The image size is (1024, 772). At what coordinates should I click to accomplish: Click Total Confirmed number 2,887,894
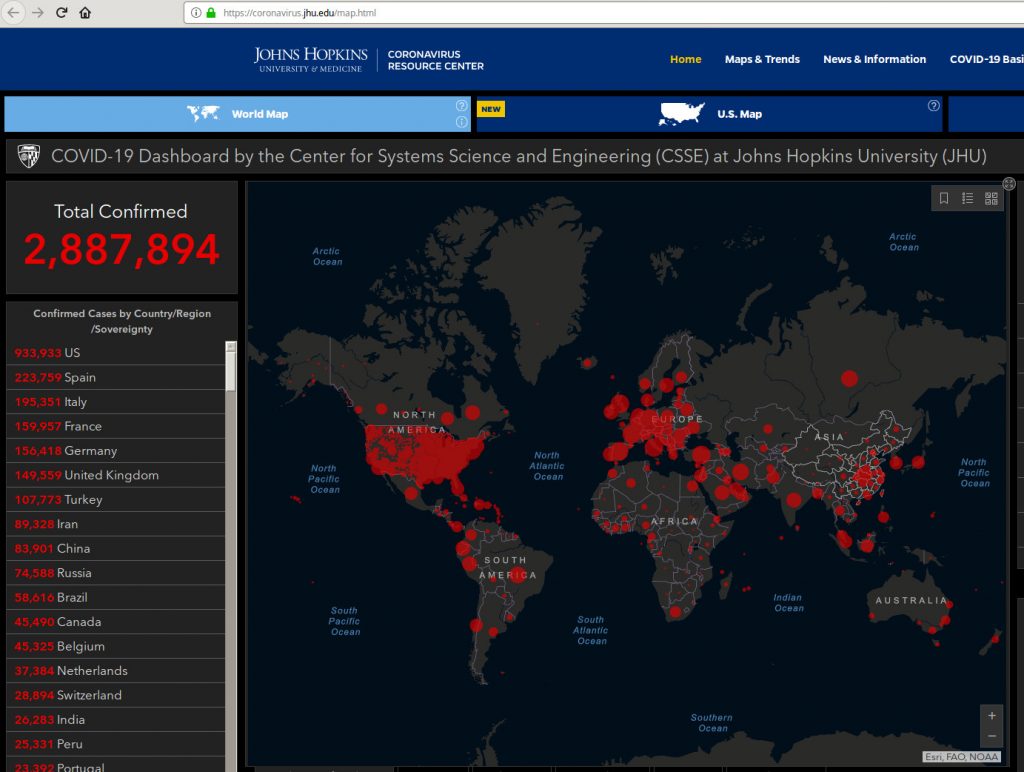click(121, 249)
